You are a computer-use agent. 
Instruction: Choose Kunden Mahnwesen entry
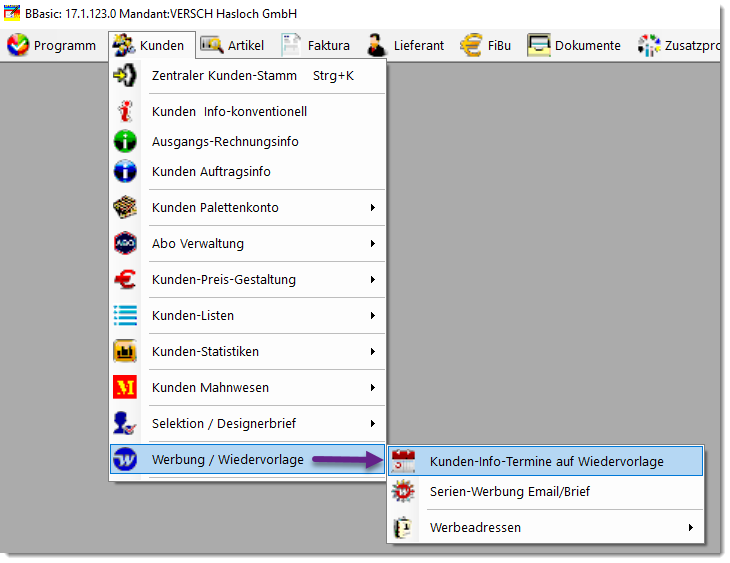[247, 387]
